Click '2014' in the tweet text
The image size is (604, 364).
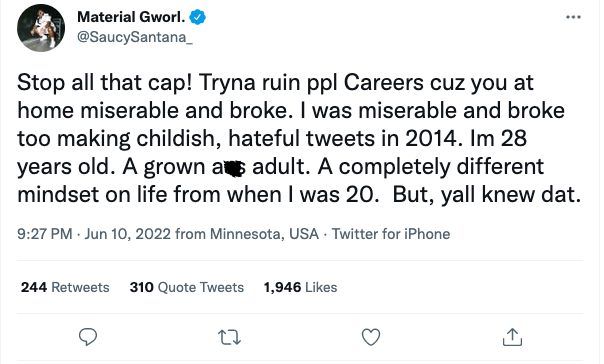click(x=434, y=139)
